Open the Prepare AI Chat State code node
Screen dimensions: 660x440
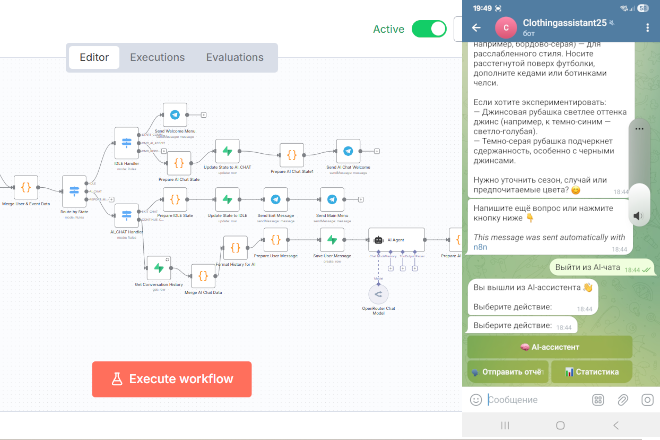[179, 163]
